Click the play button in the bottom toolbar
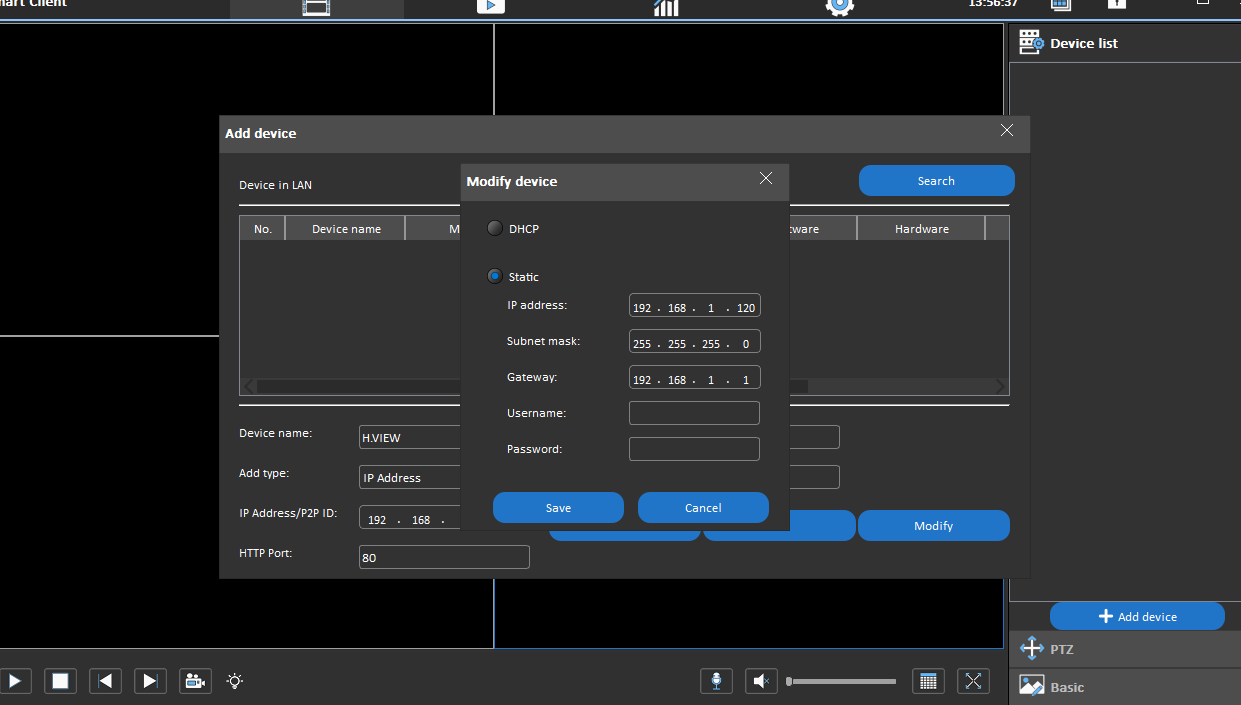This screenshot has width=1241, height=705. click(15, 681)
